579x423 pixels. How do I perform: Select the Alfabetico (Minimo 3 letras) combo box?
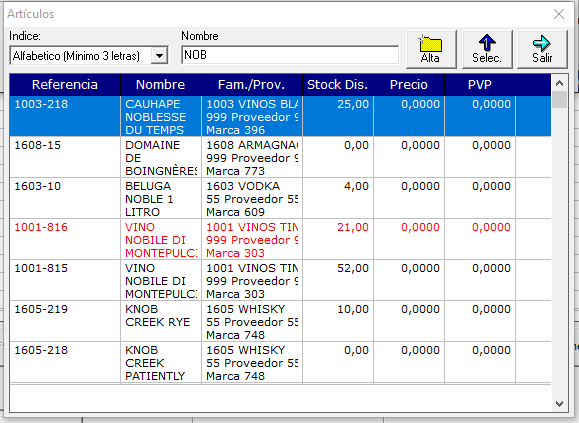89,56
